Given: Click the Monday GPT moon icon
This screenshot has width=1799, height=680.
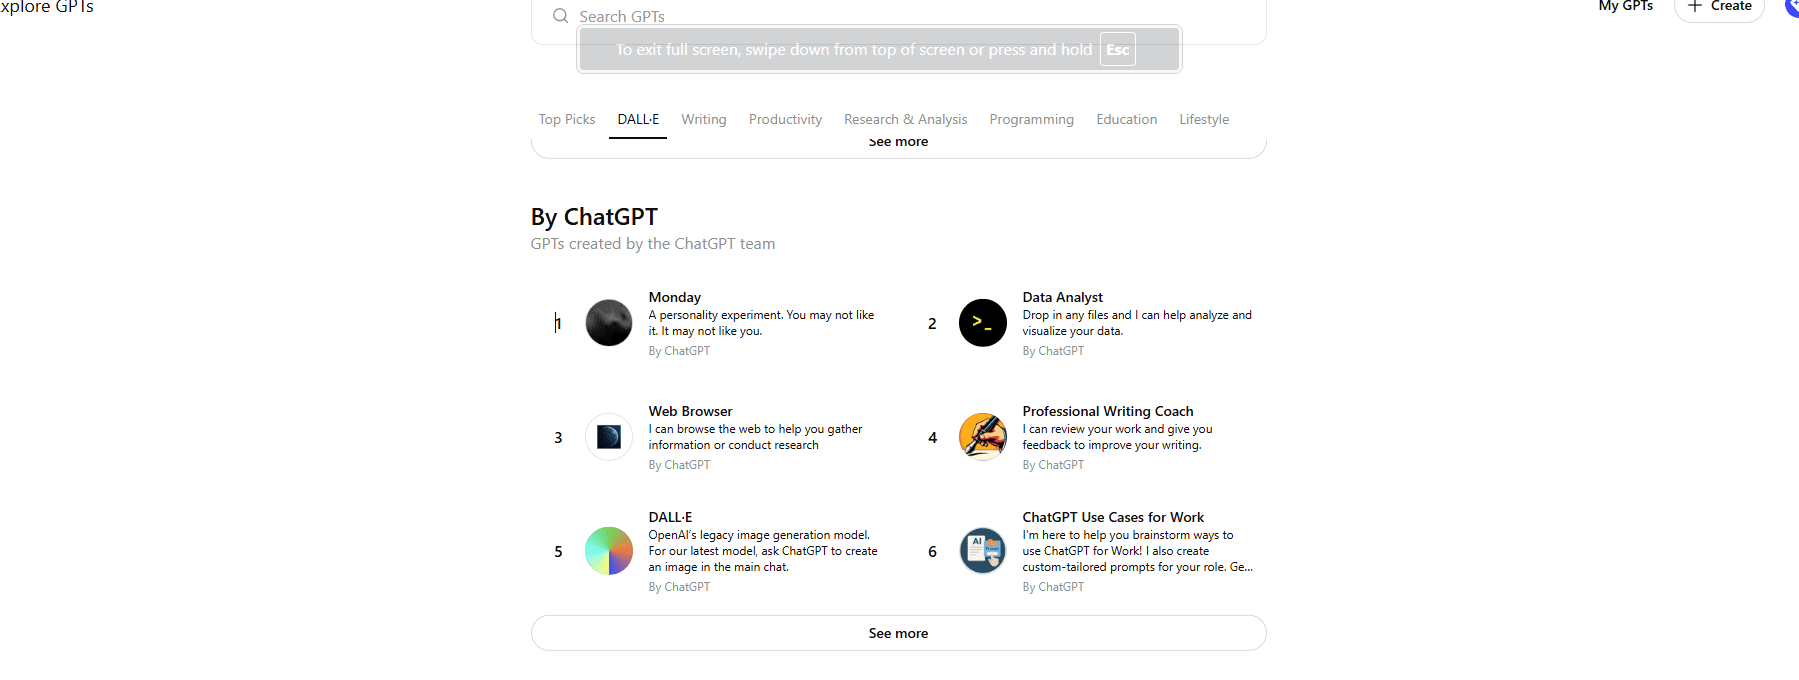Looking at the screenshot, I should click(608, 323).
